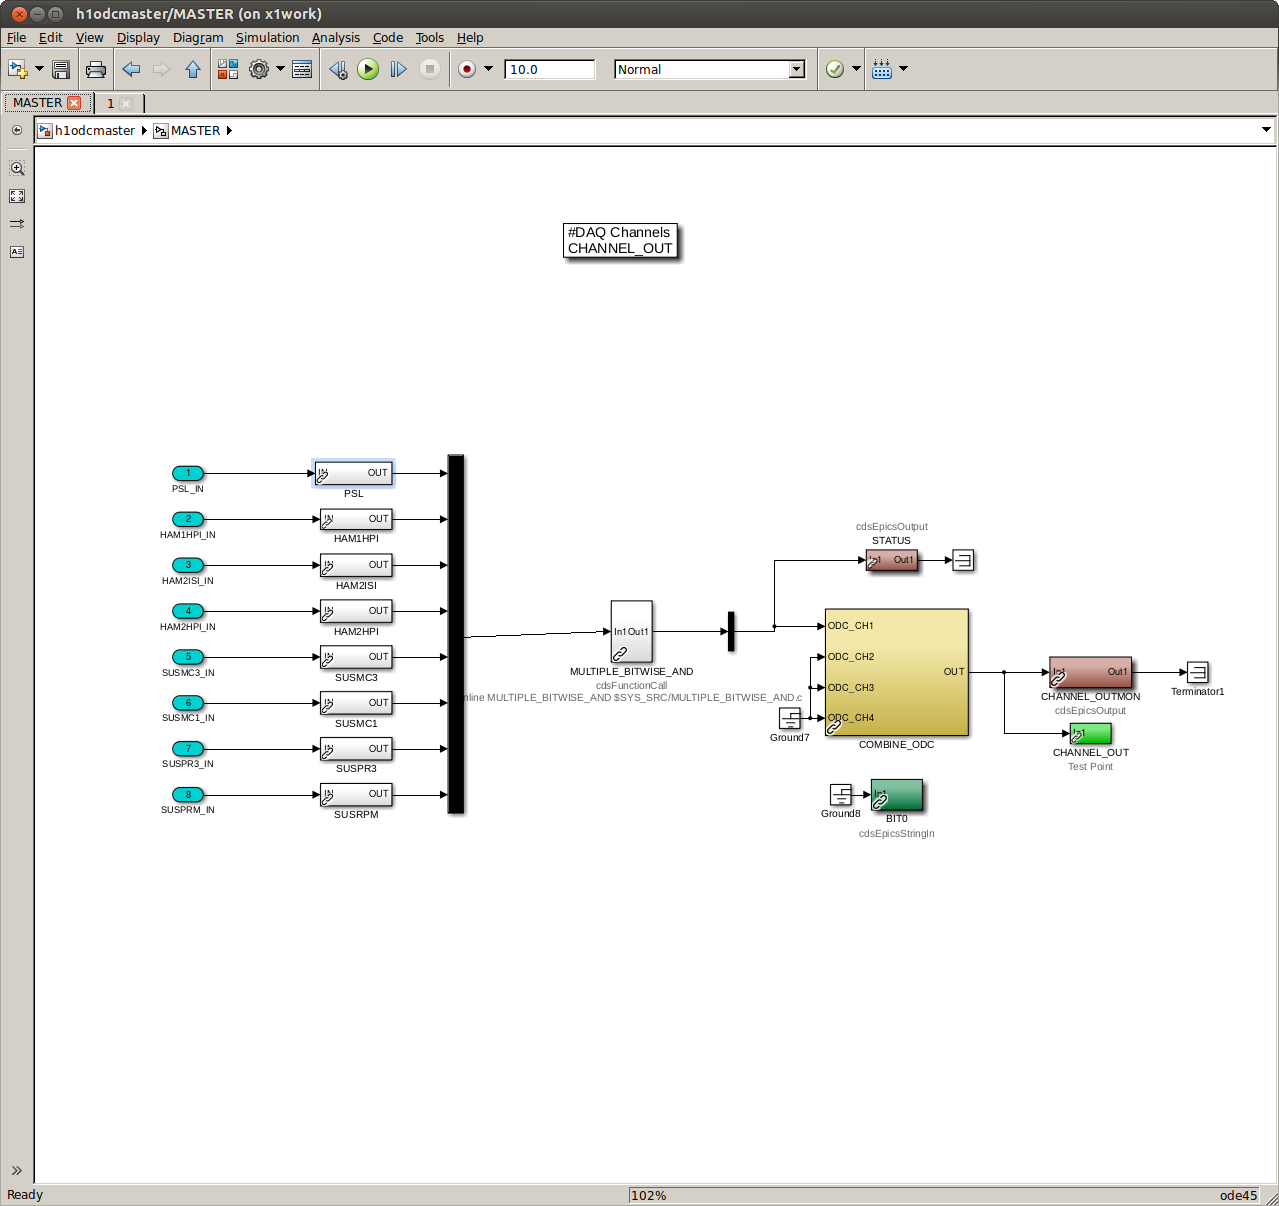
Task: Run the simulation with the green play button
Action: pos(368,69)
